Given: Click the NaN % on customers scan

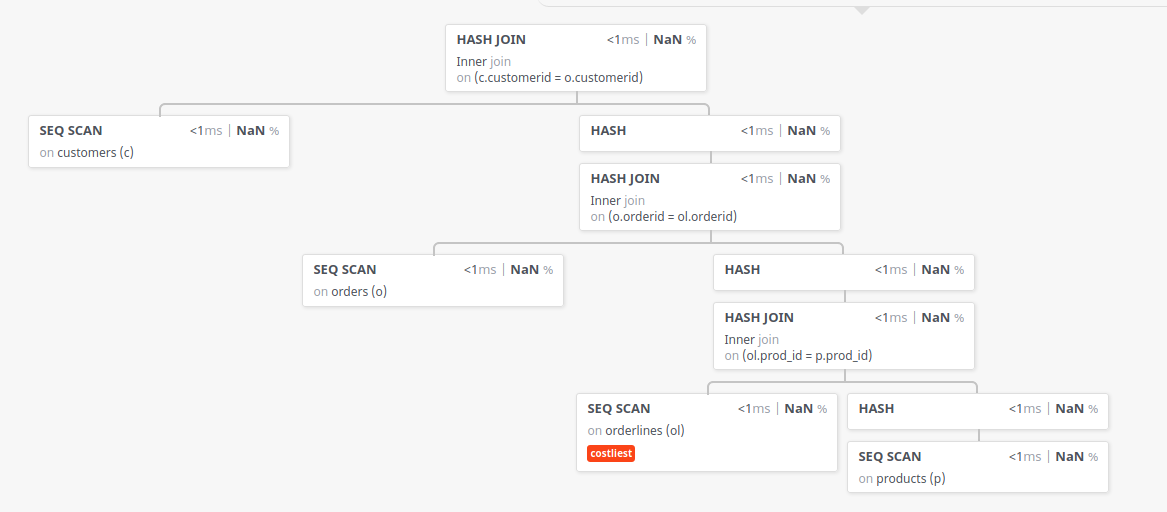Looking at the screenshot, I should pyautogui.click(x=257, y=130).
